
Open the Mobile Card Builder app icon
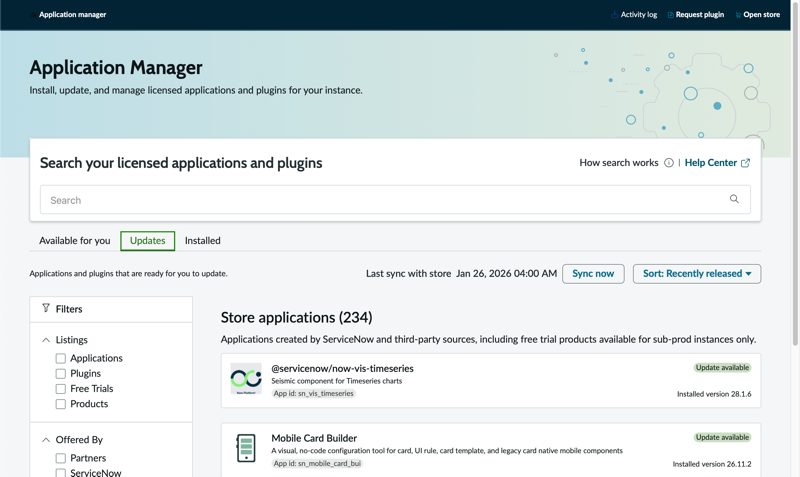point(246,448)
